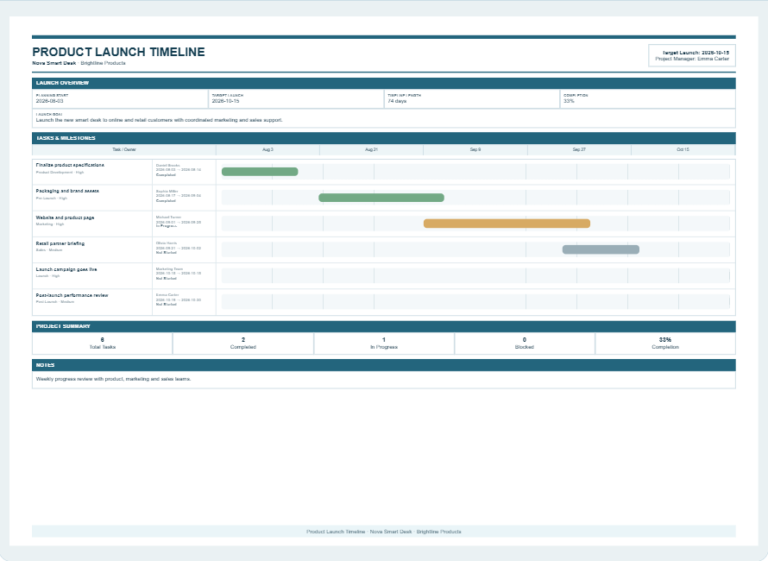
Task: Click the completion value '33%' in Launch Overview
Action: click(x=569, y=101)
